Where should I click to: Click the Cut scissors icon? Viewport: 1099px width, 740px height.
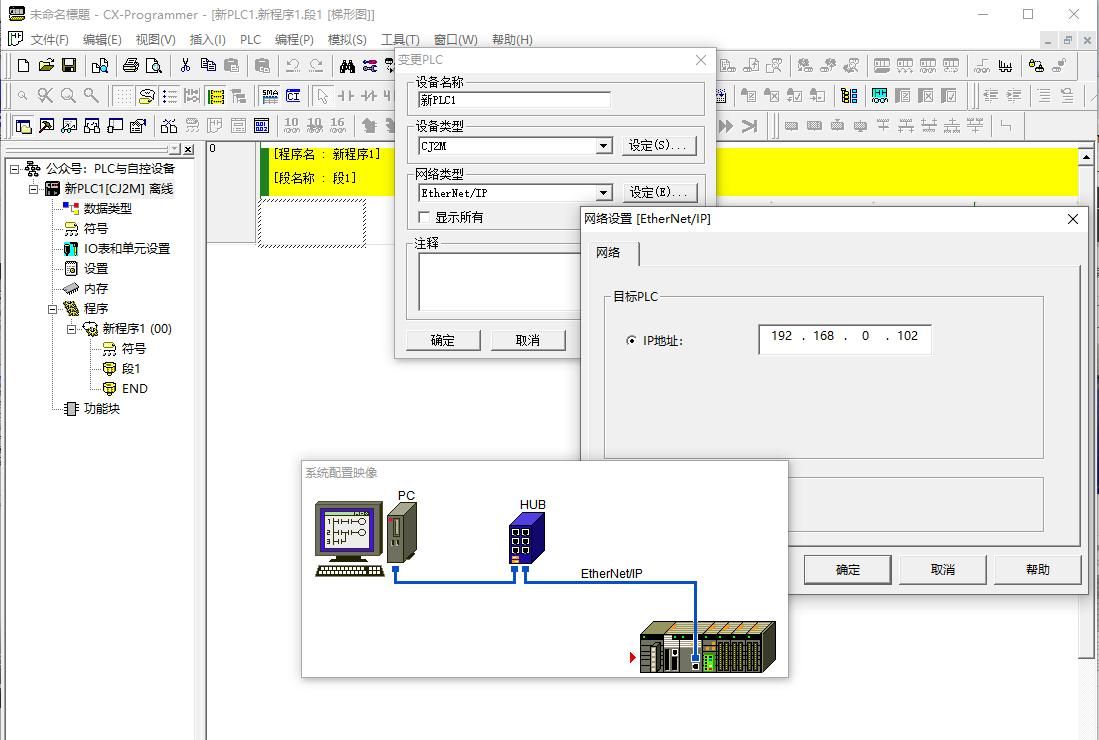click(185, 66)
